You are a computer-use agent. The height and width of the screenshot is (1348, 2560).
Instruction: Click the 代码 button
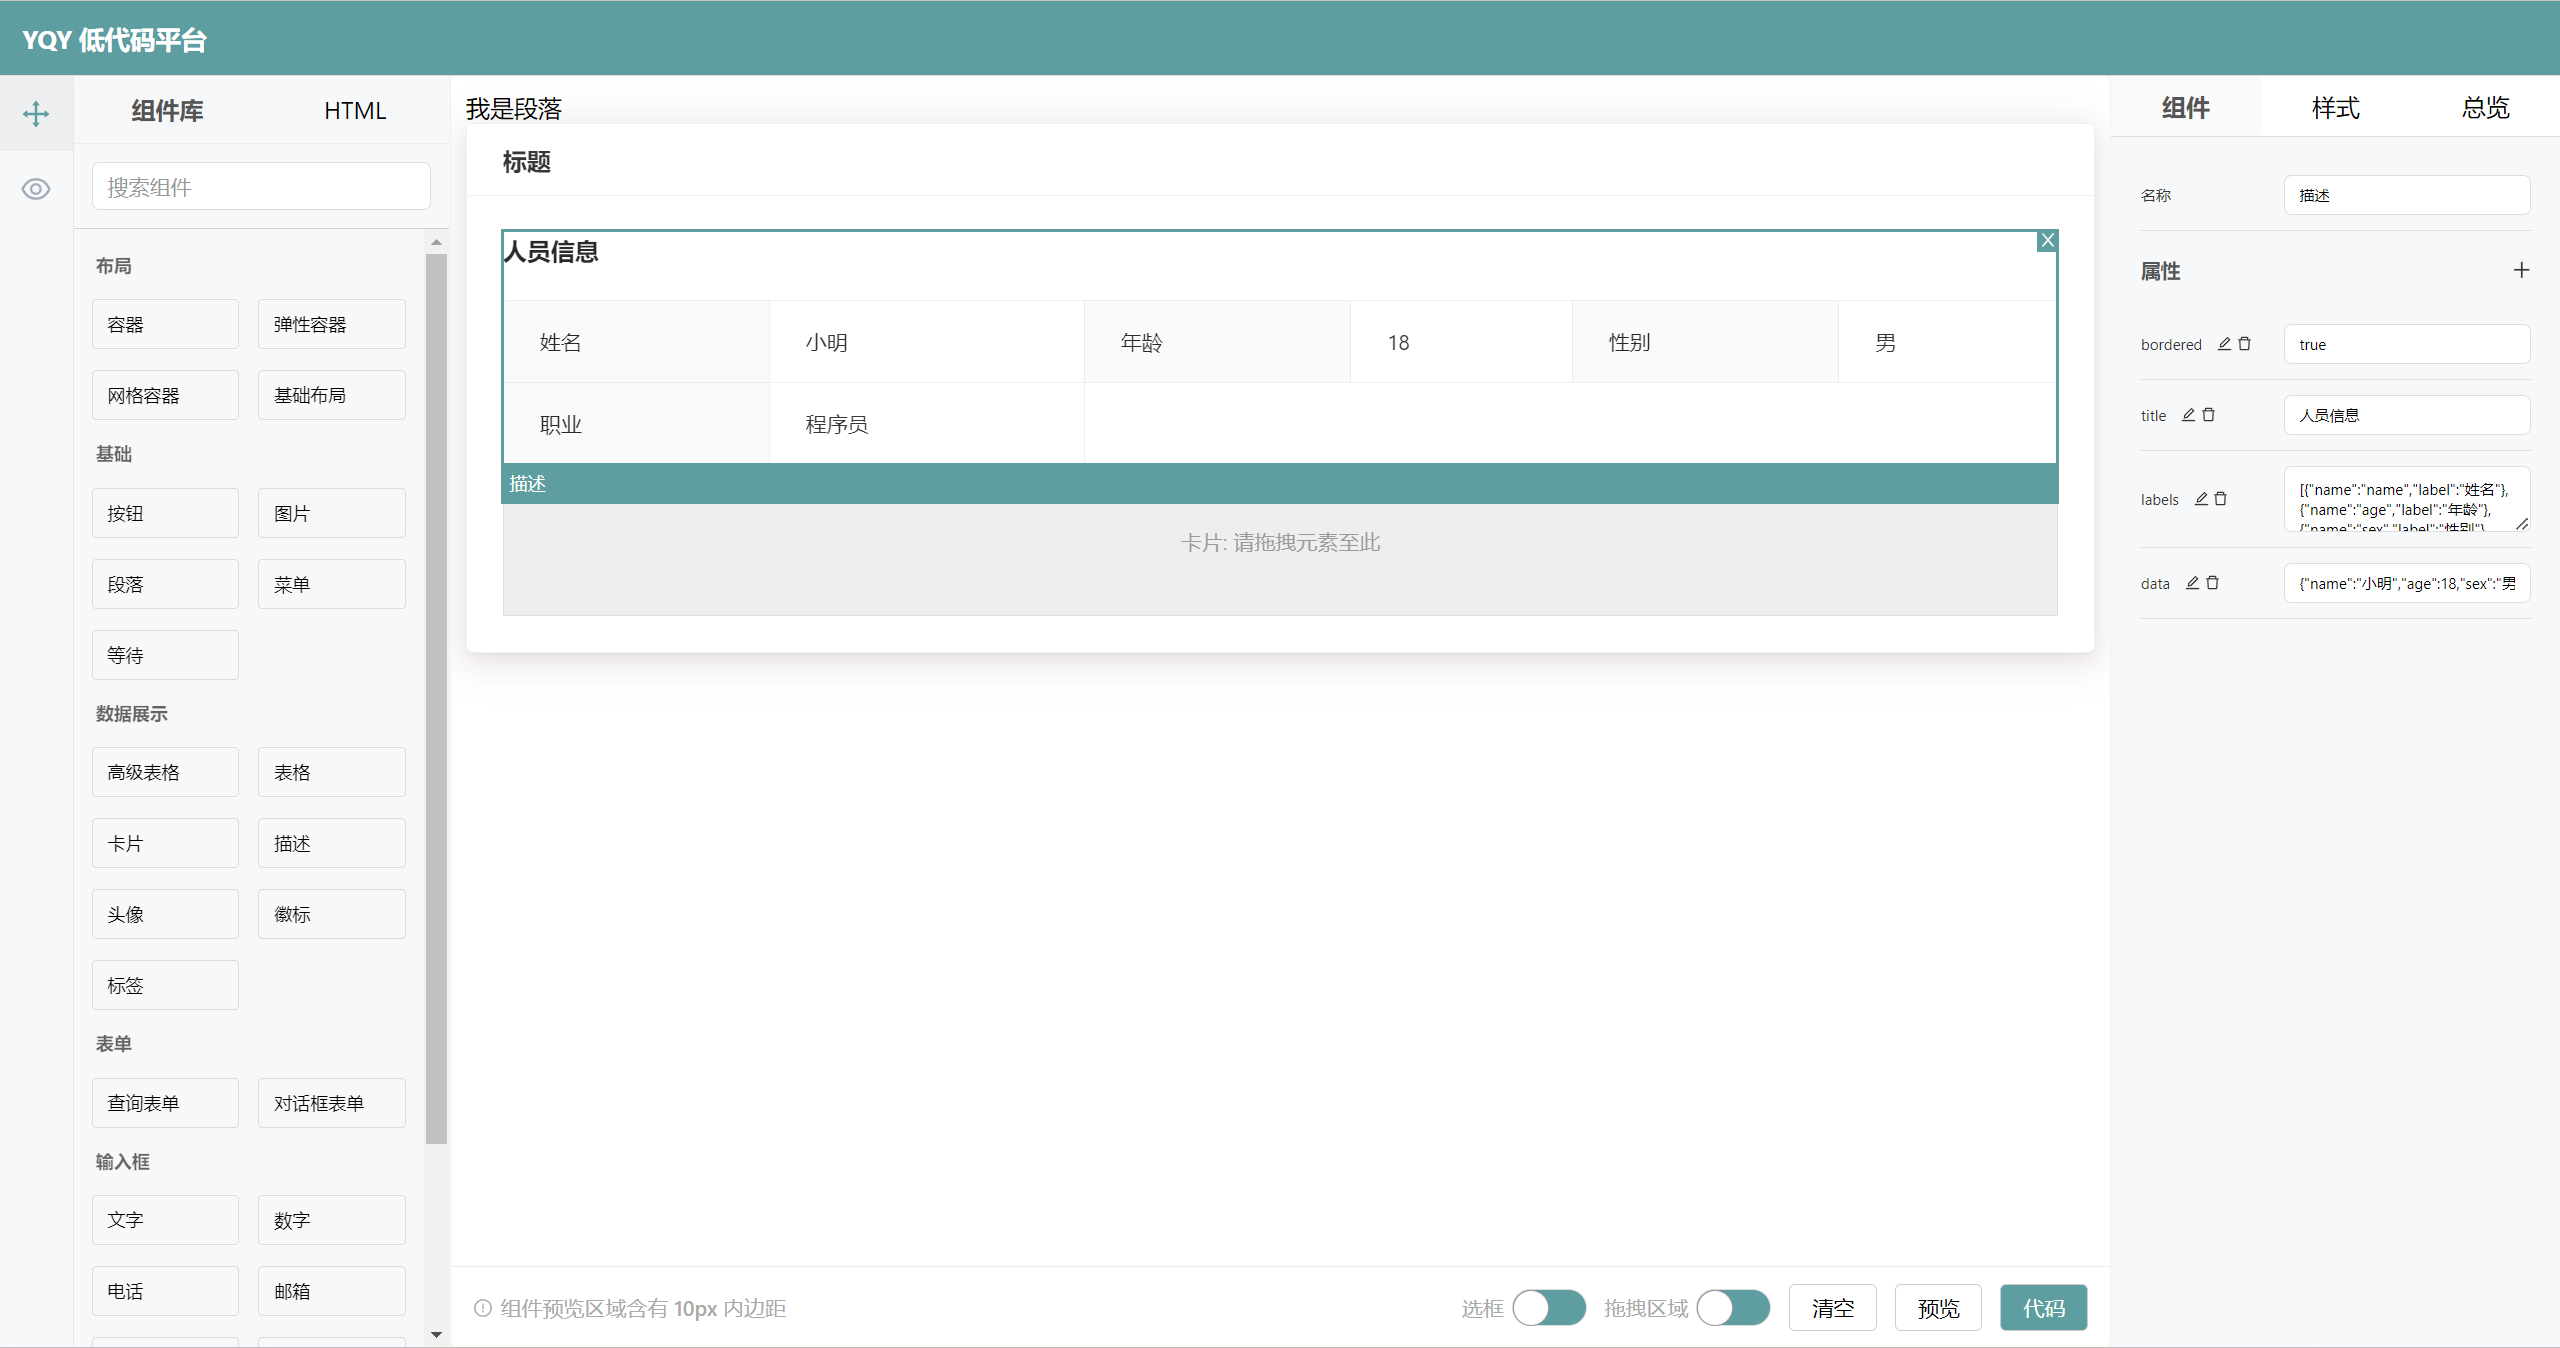click(2043, 1308)
